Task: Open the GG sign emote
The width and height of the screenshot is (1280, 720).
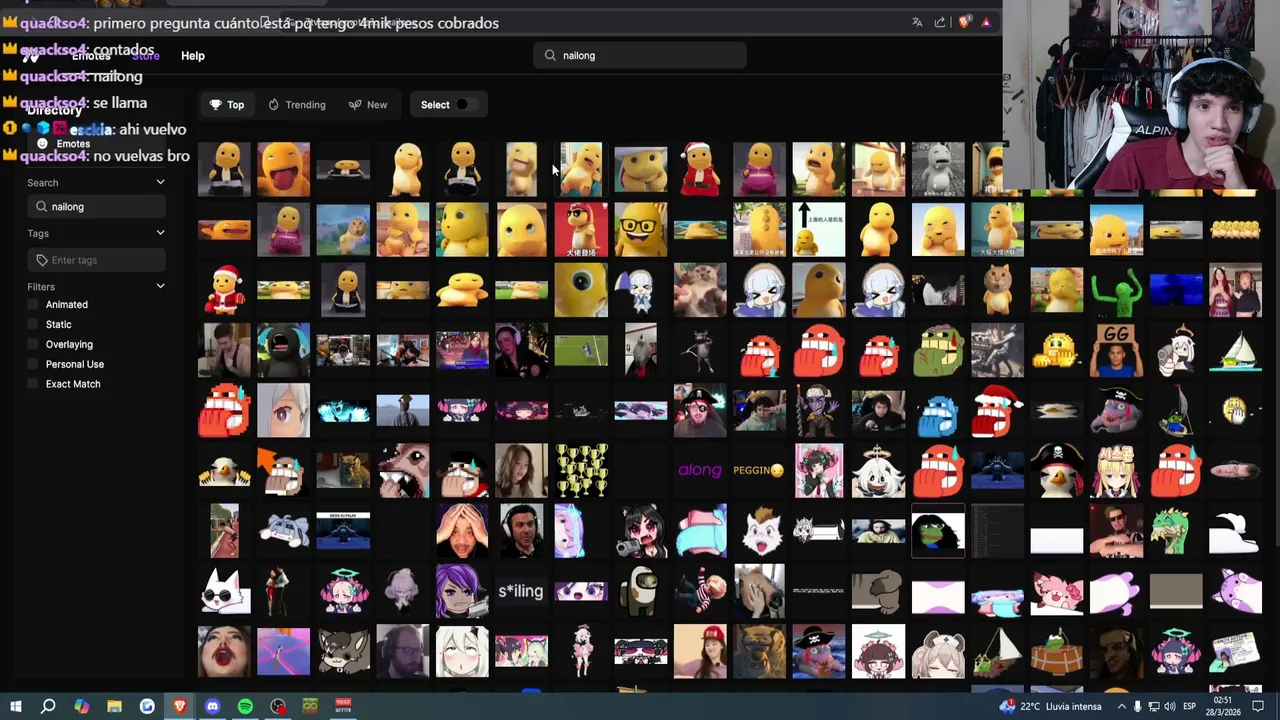Action: pos(1116,350)
